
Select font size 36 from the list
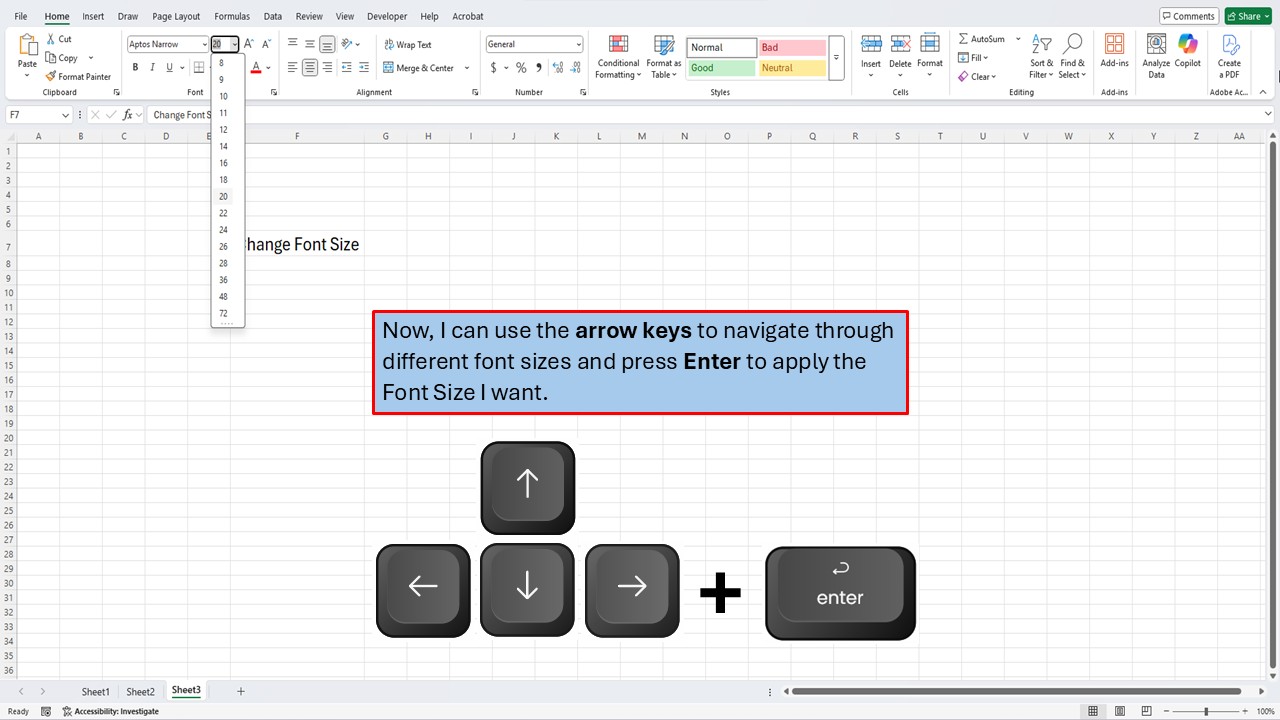pyautogui.click(x=223, y=279)
